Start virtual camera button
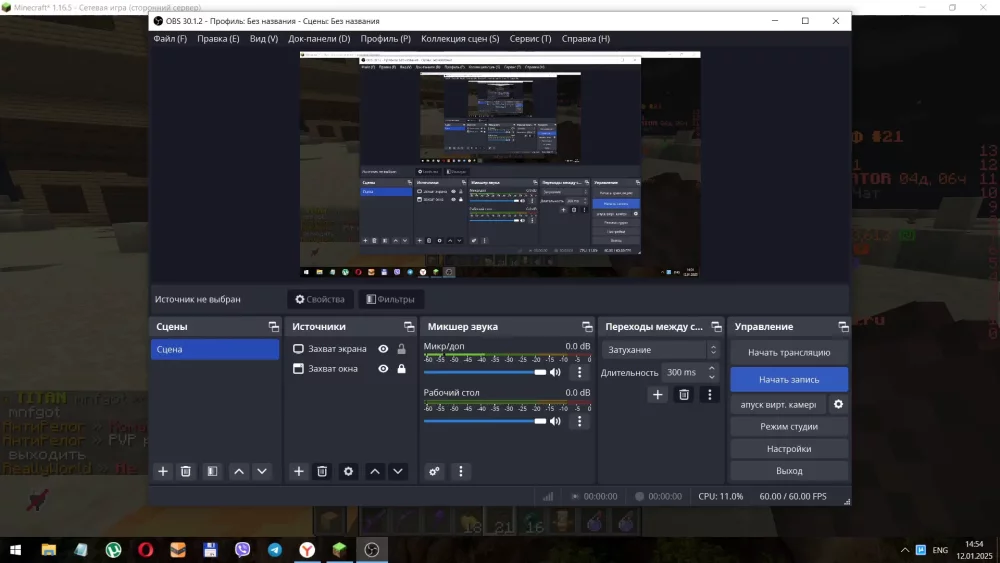The image size is (1000, 563). pos(778,404)
